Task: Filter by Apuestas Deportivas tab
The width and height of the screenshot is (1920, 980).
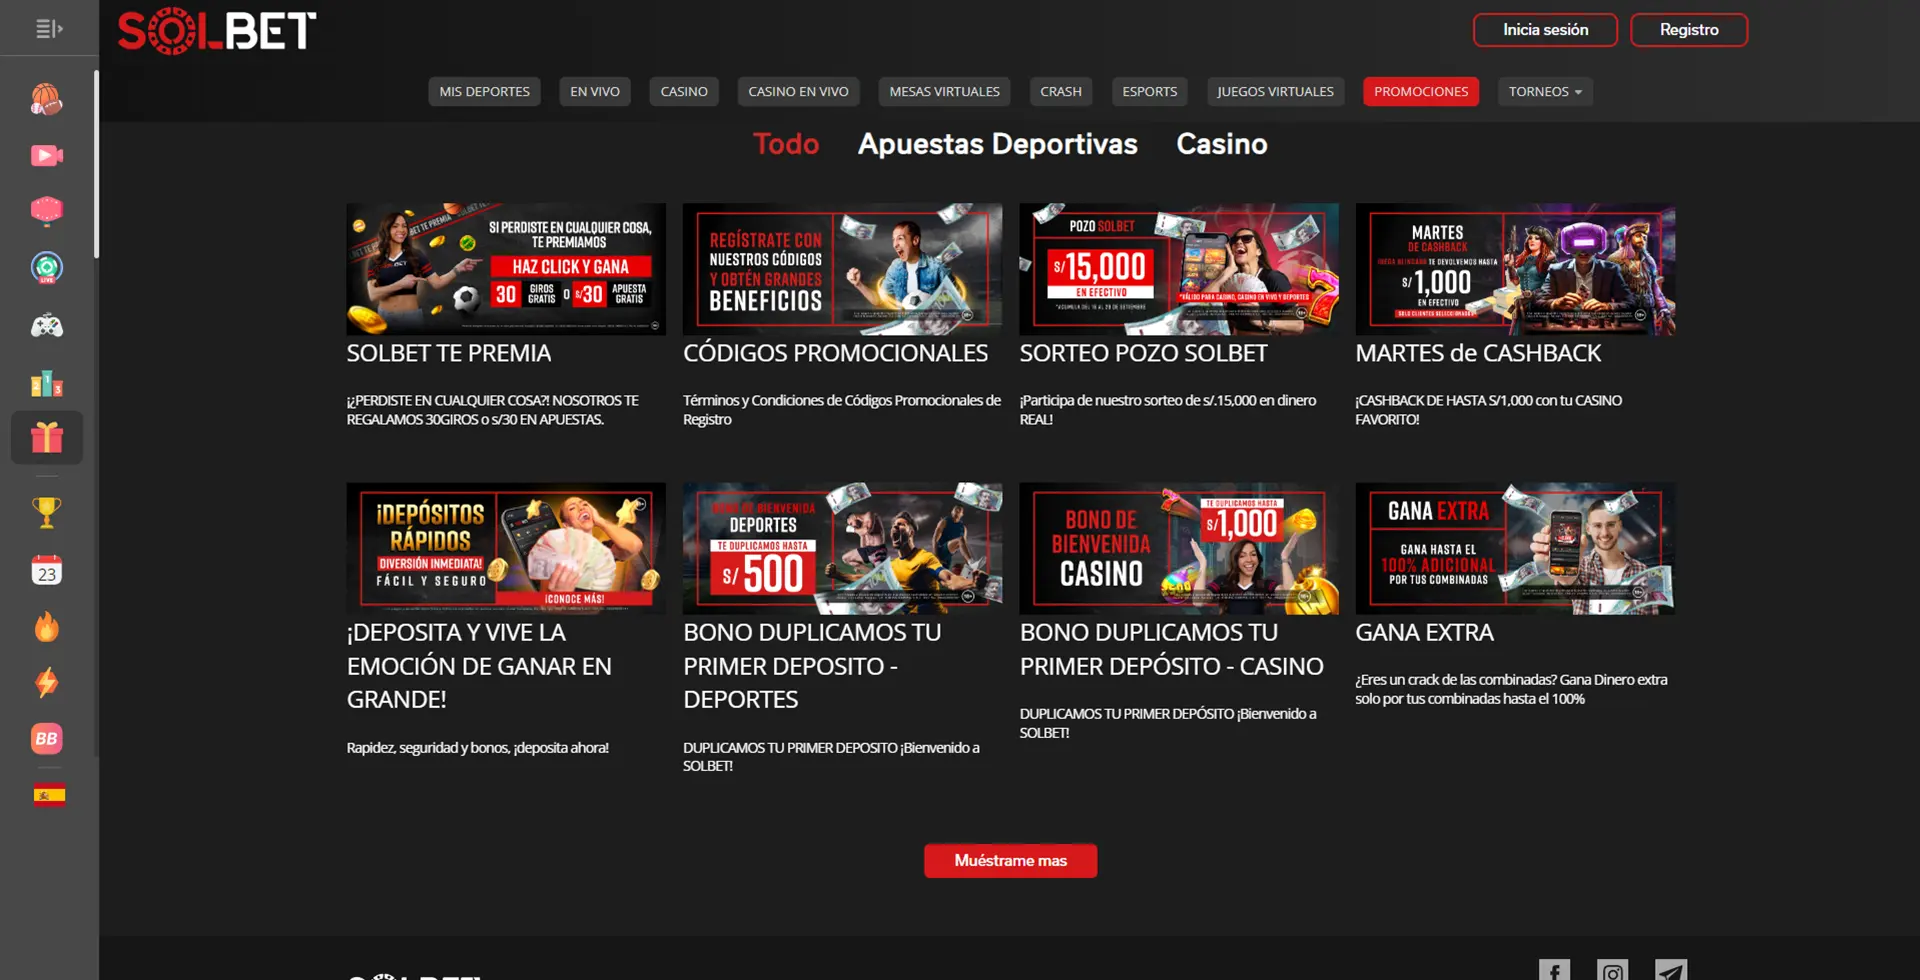Action: [998, 144]
